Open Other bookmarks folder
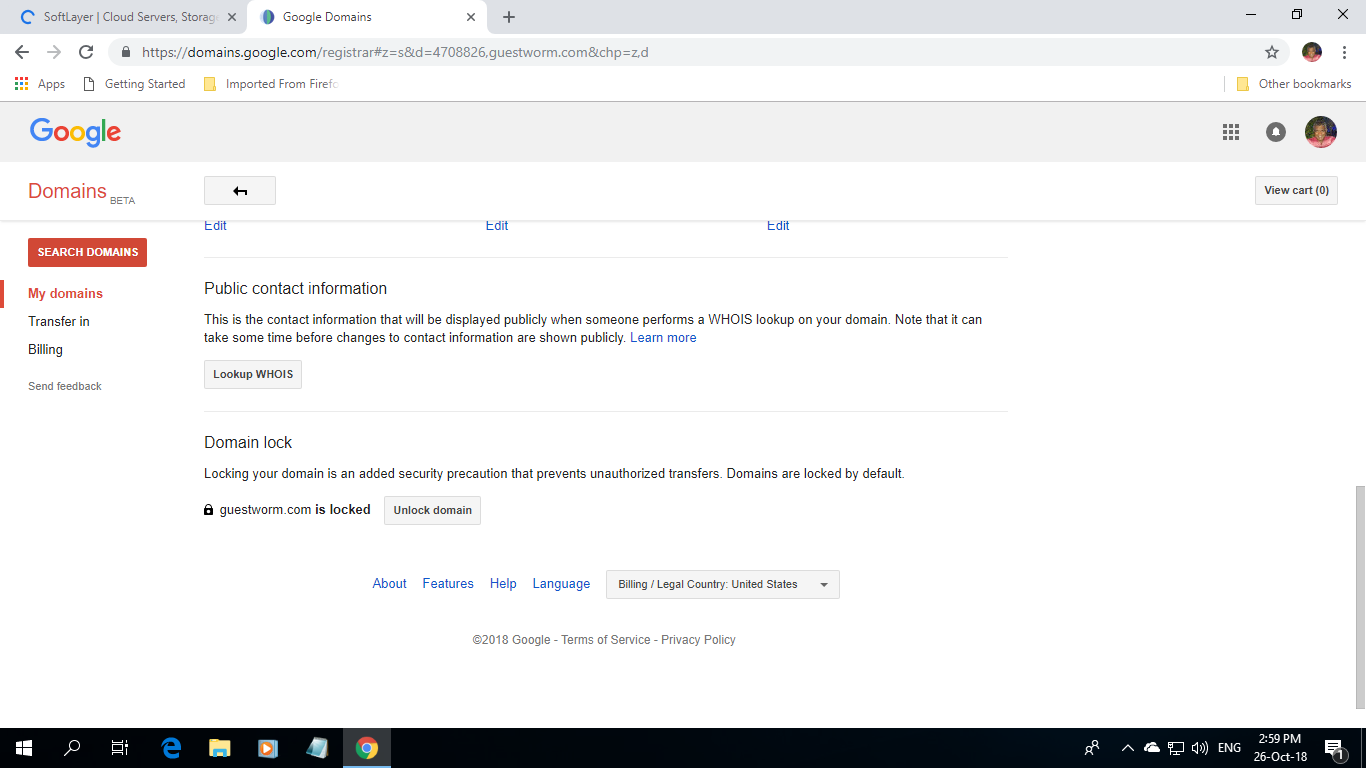 click(1294, 84)
